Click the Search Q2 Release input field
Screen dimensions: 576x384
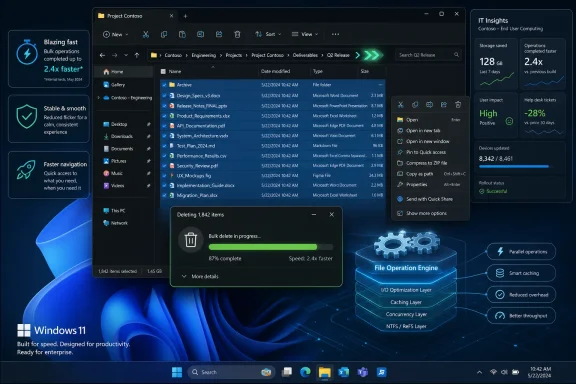point(428,55)
